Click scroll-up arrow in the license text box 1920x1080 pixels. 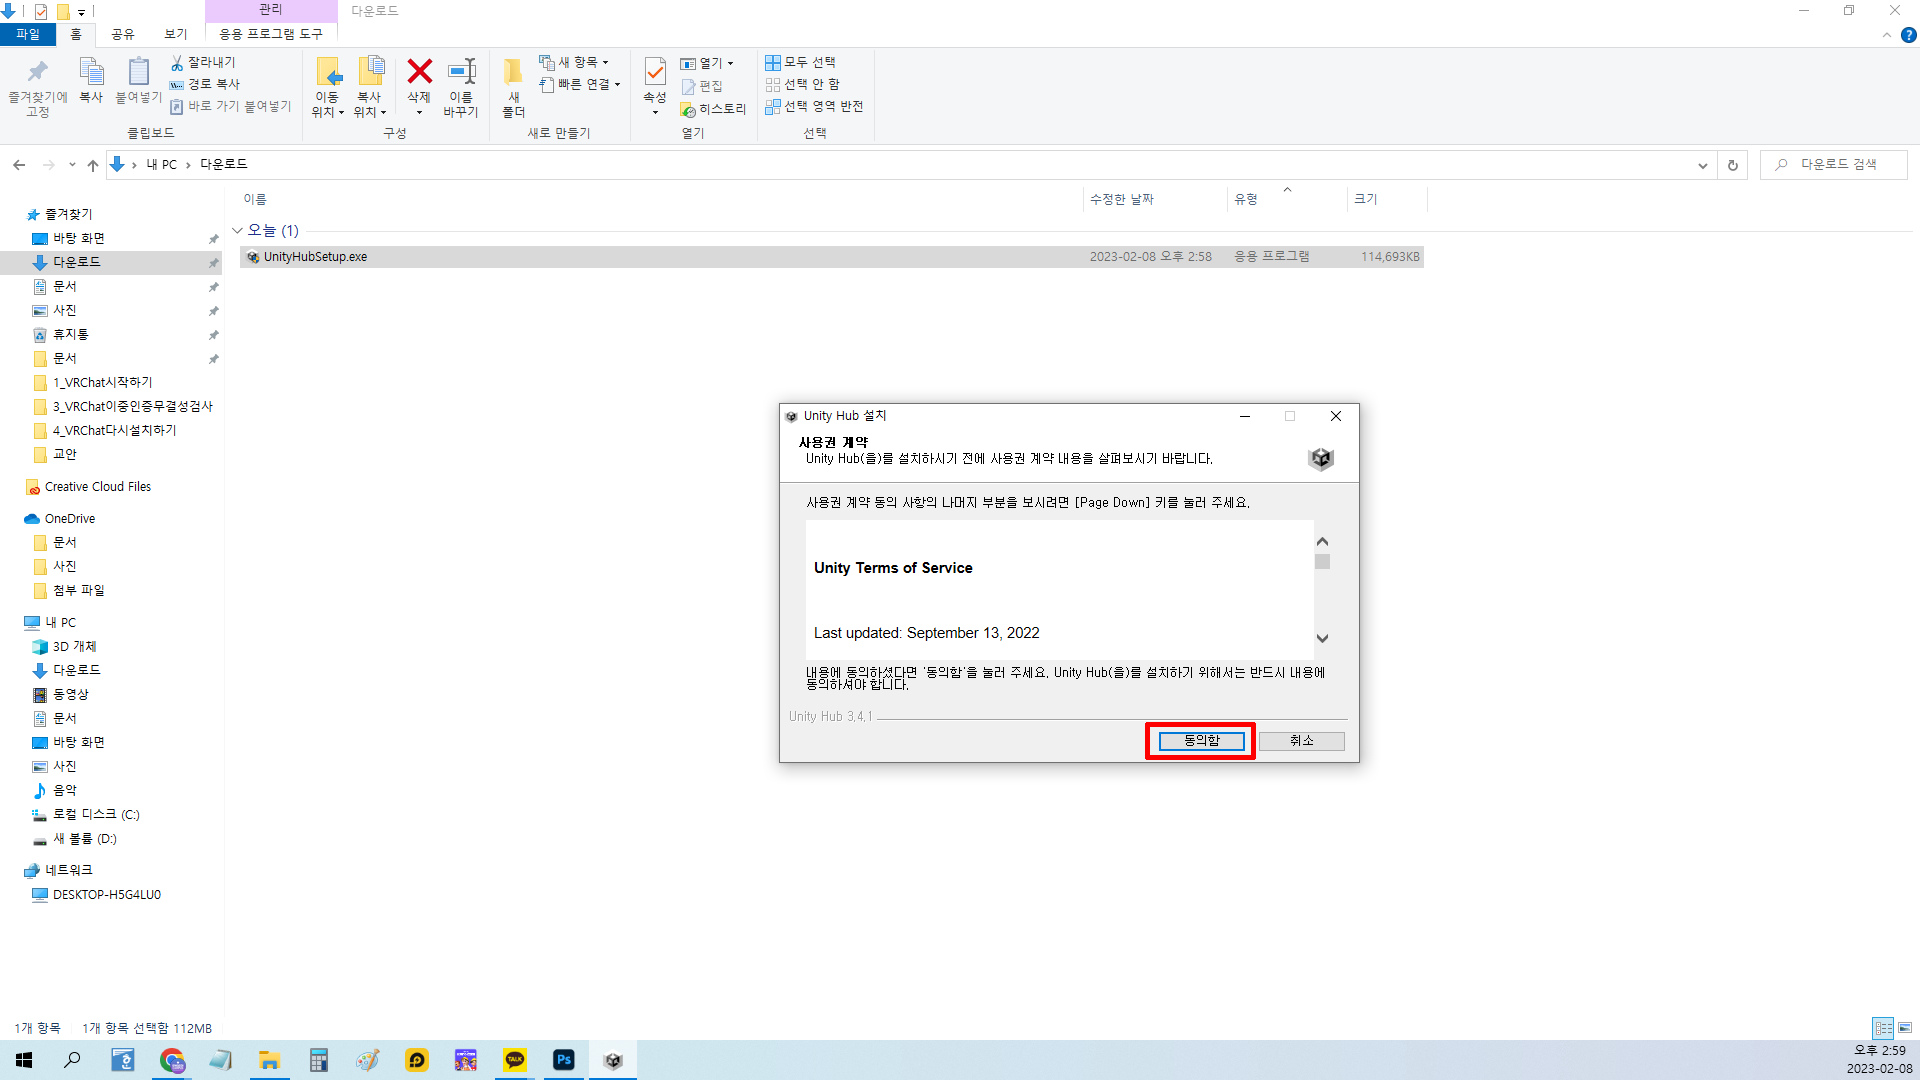pyautogui.click(x=1322, y=541)
